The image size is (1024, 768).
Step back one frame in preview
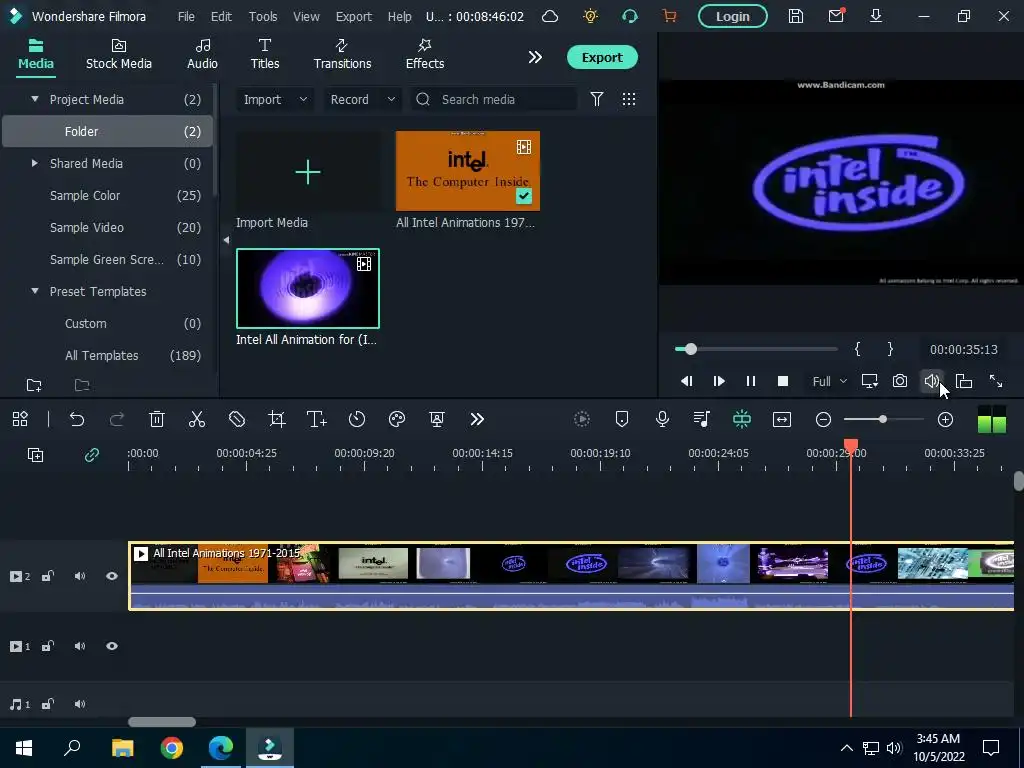pyautogui.click(x=686, y=381)
